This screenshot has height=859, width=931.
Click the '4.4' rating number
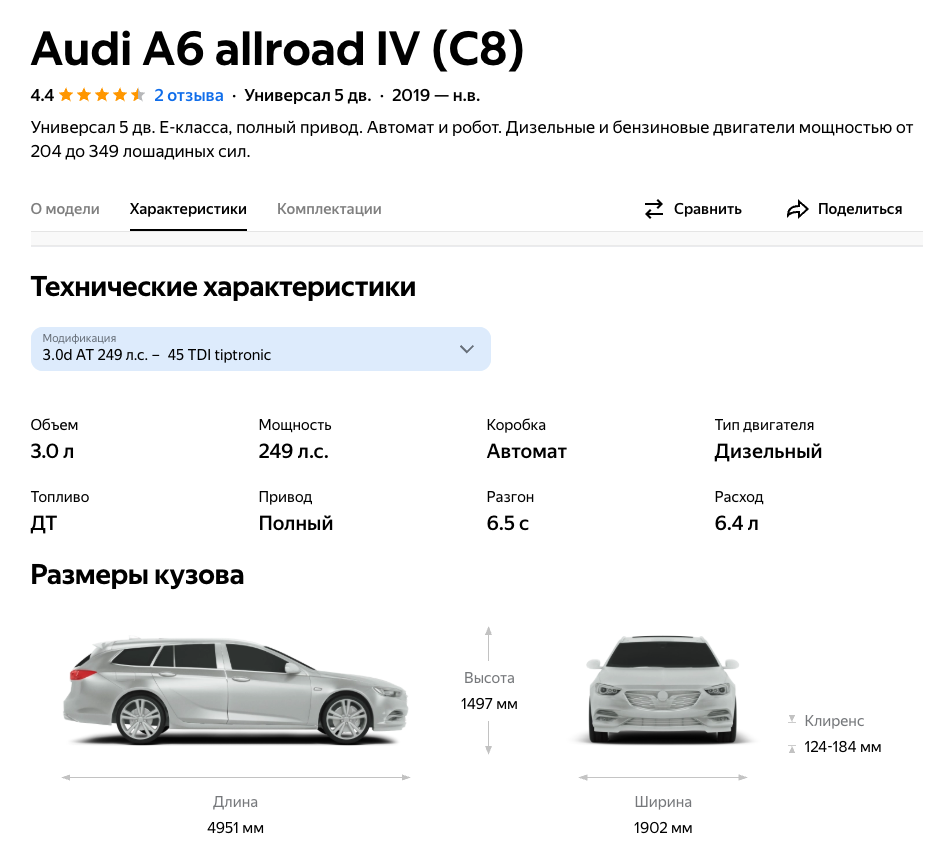(x=42, y=96)
